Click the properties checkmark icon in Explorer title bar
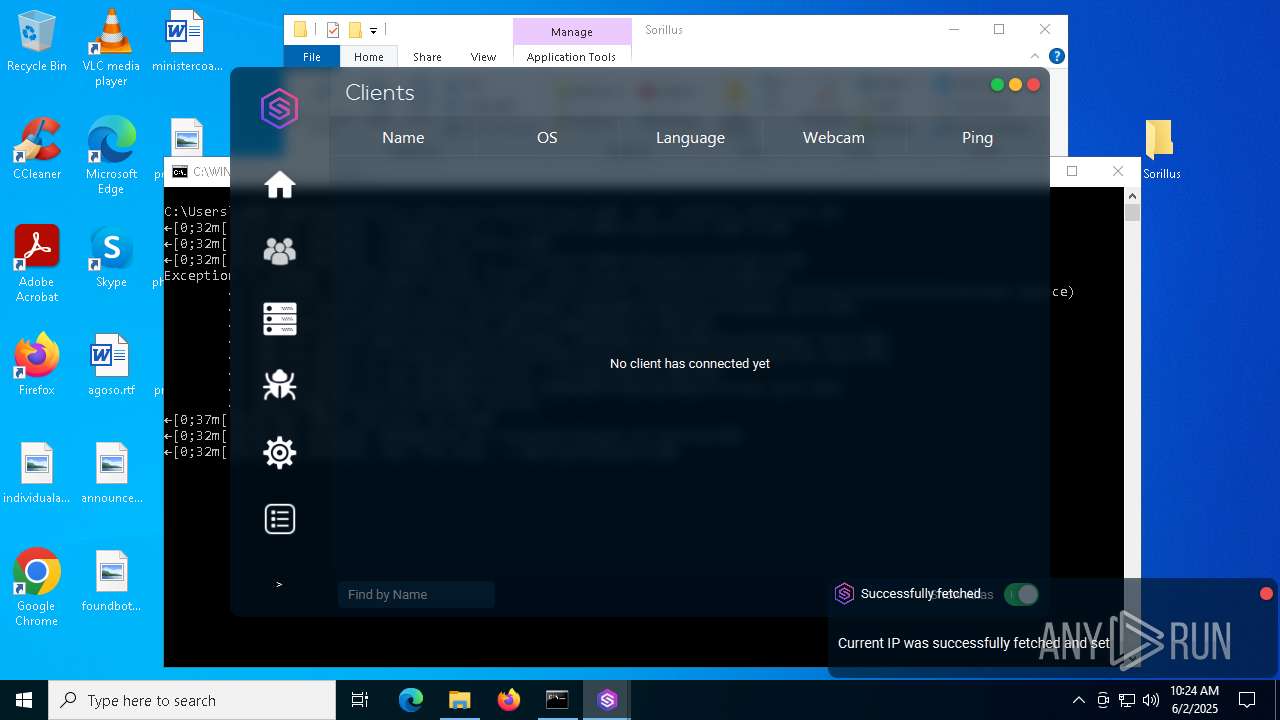 point(333,30)
